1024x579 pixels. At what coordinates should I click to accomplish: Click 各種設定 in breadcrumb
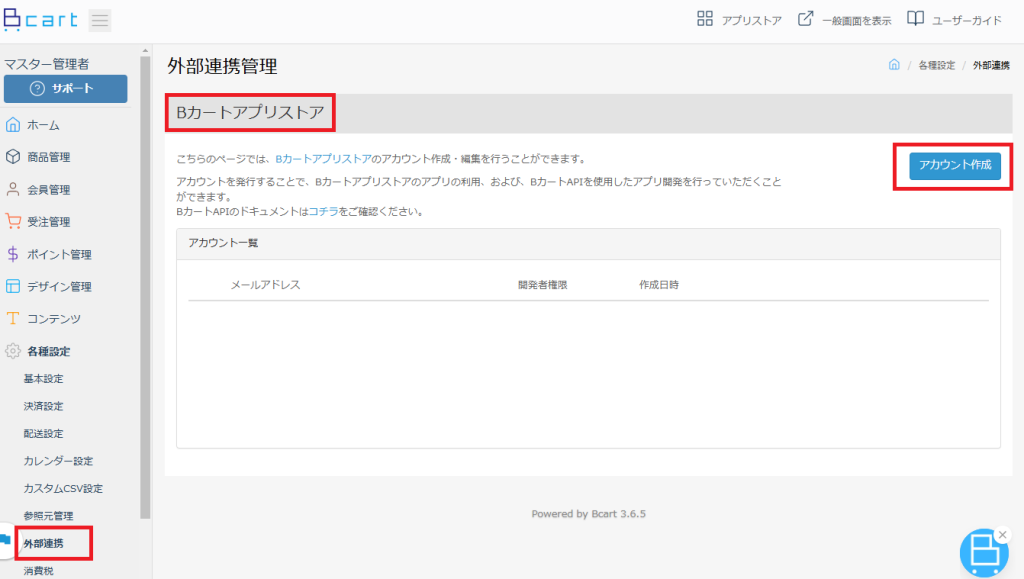pyautogui.click(x=936, y=65)
